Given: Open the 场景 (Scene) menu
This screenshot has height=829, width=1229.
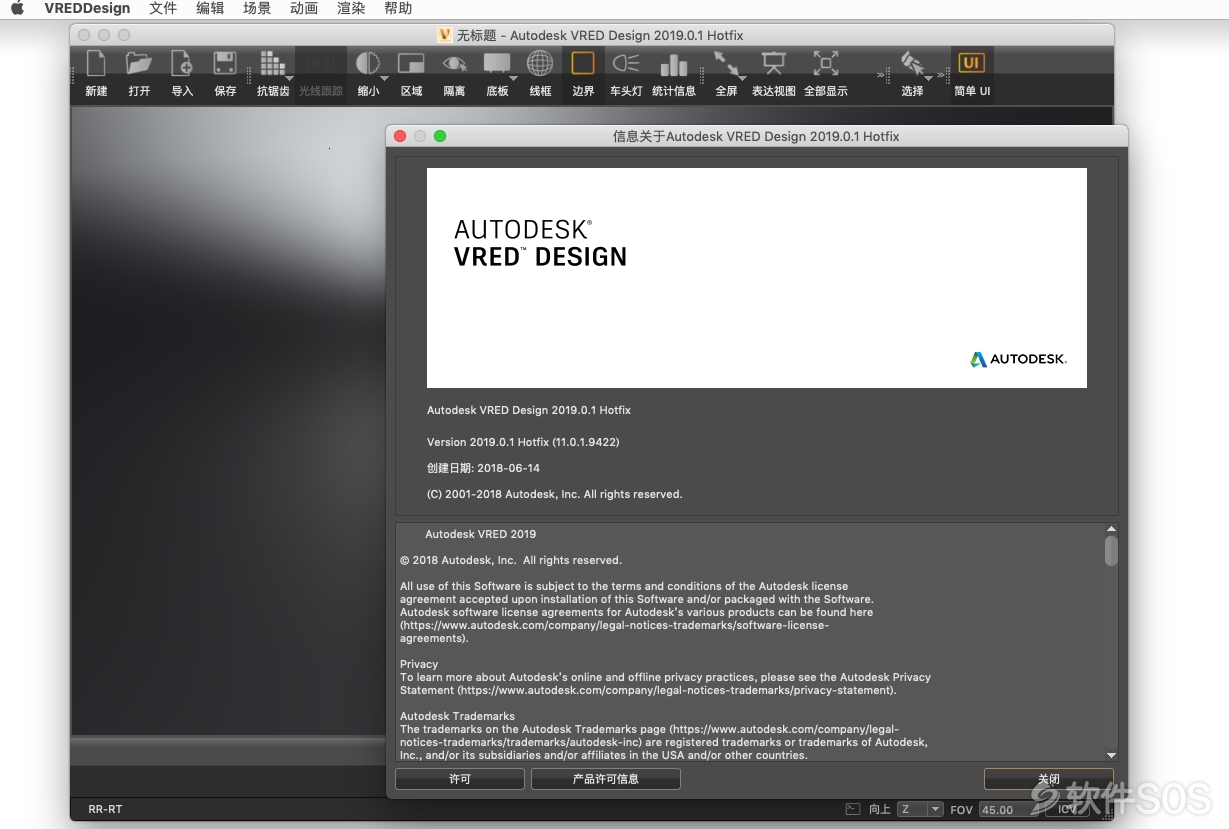Looking at the screenshot, I should click(x=257, y=8).
